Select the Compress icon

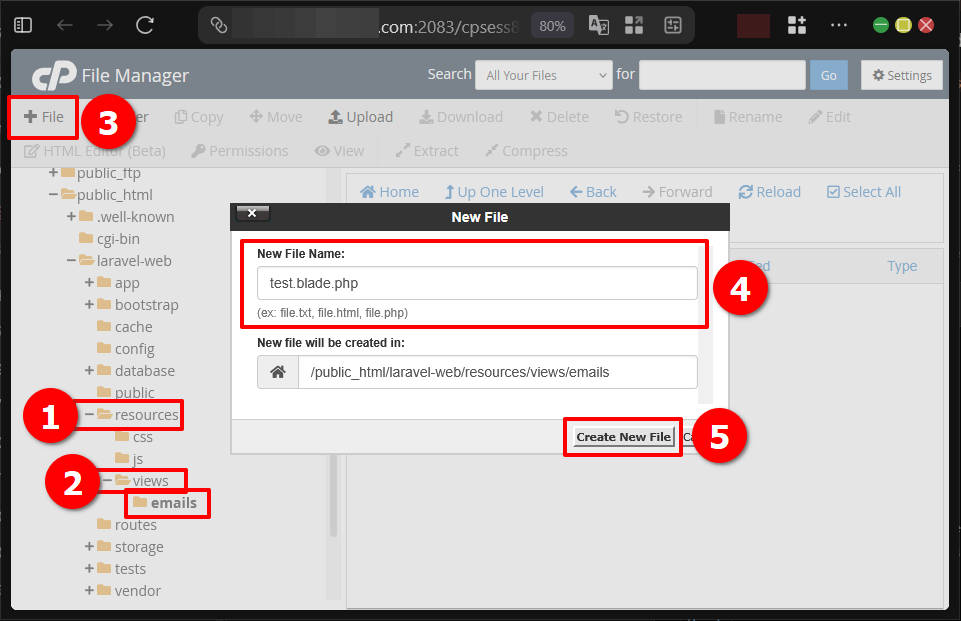tap(525, 151)
